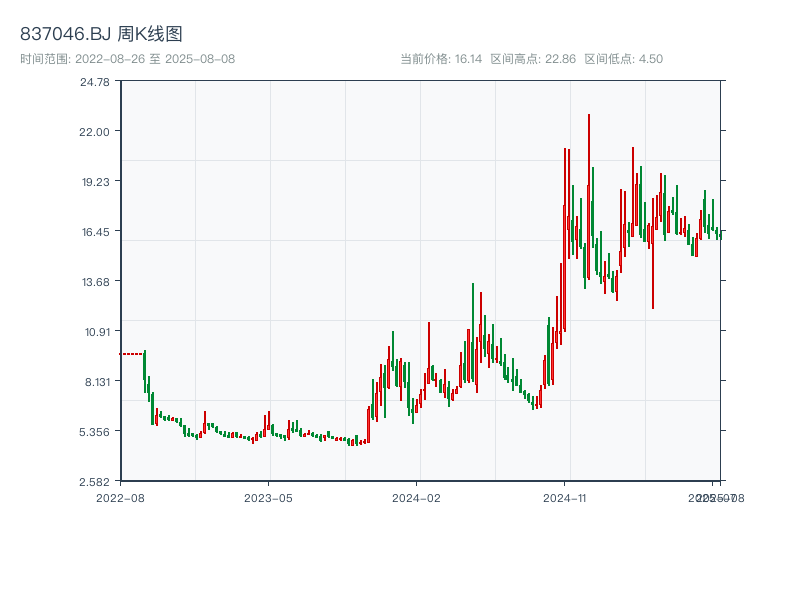Select the time range text 2022-08-26 至 2025-08-08

tap(155, 59)
